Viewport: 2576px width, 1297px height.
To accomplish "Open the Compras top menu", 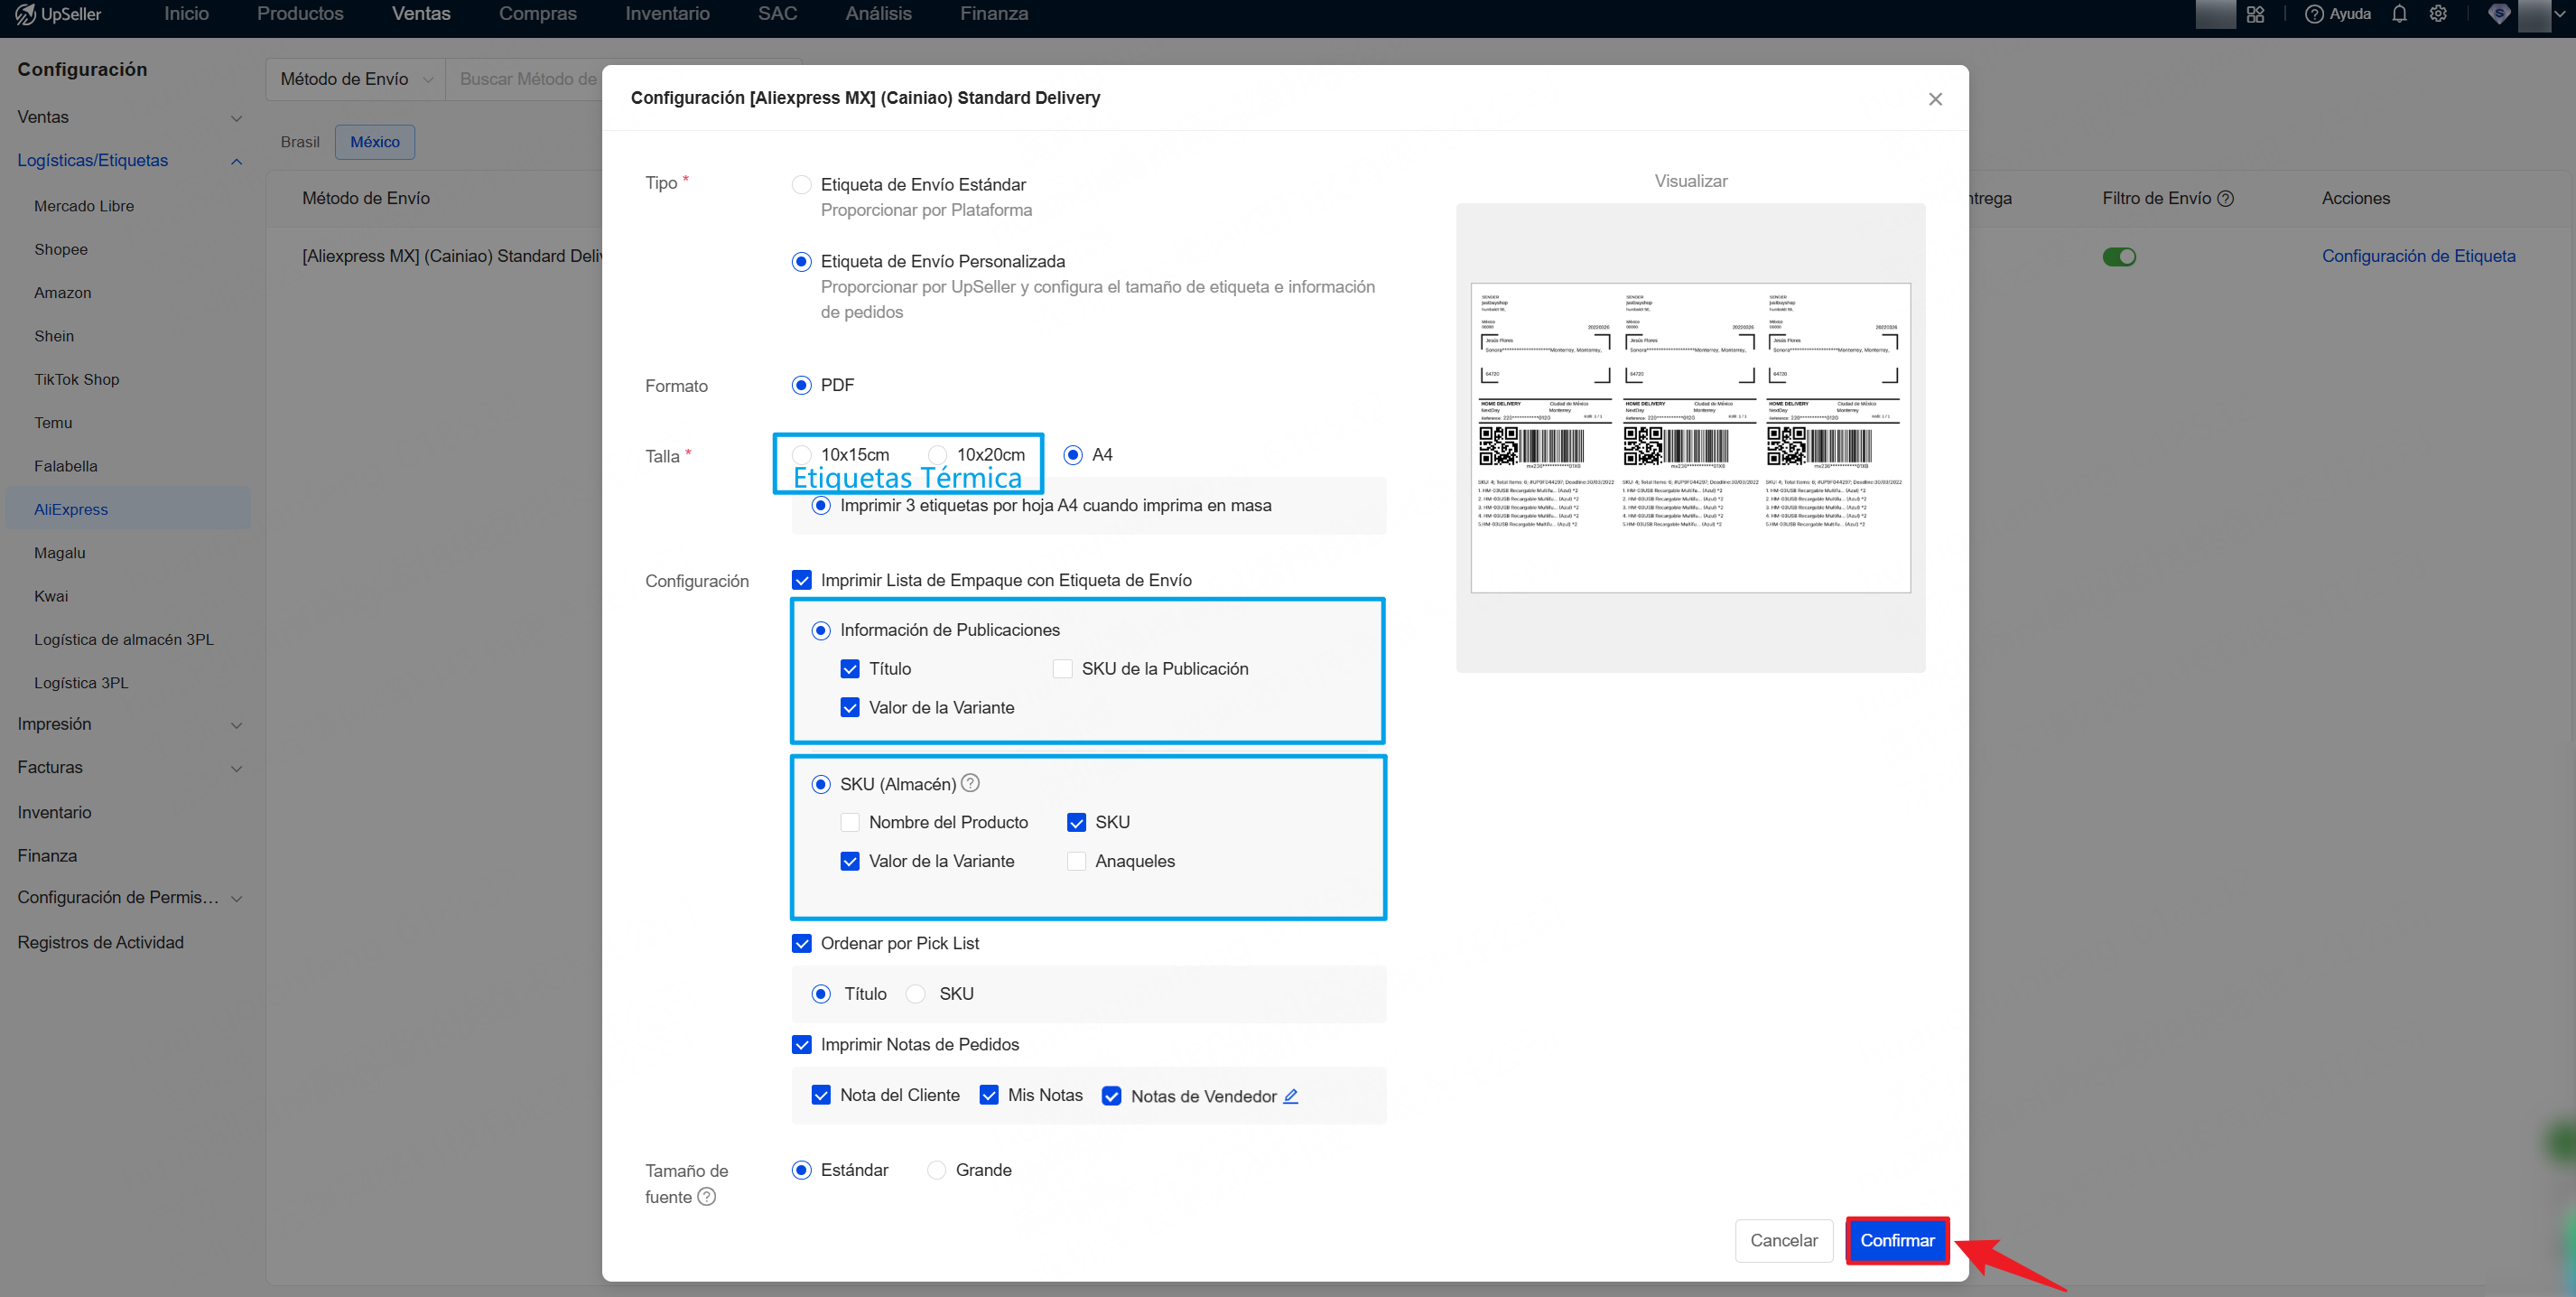I will tap(538, 14).
